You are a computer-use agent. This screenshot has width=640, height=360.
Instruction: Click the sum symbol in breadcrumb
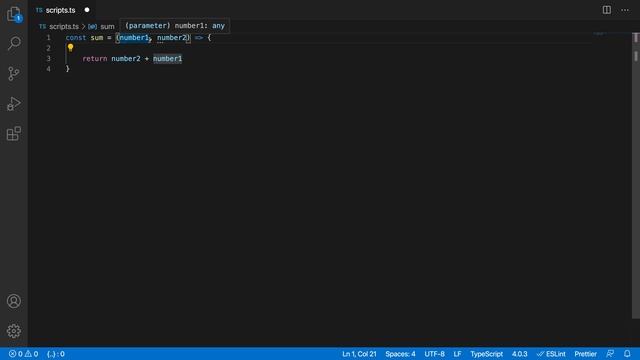[x=107, y=27]
